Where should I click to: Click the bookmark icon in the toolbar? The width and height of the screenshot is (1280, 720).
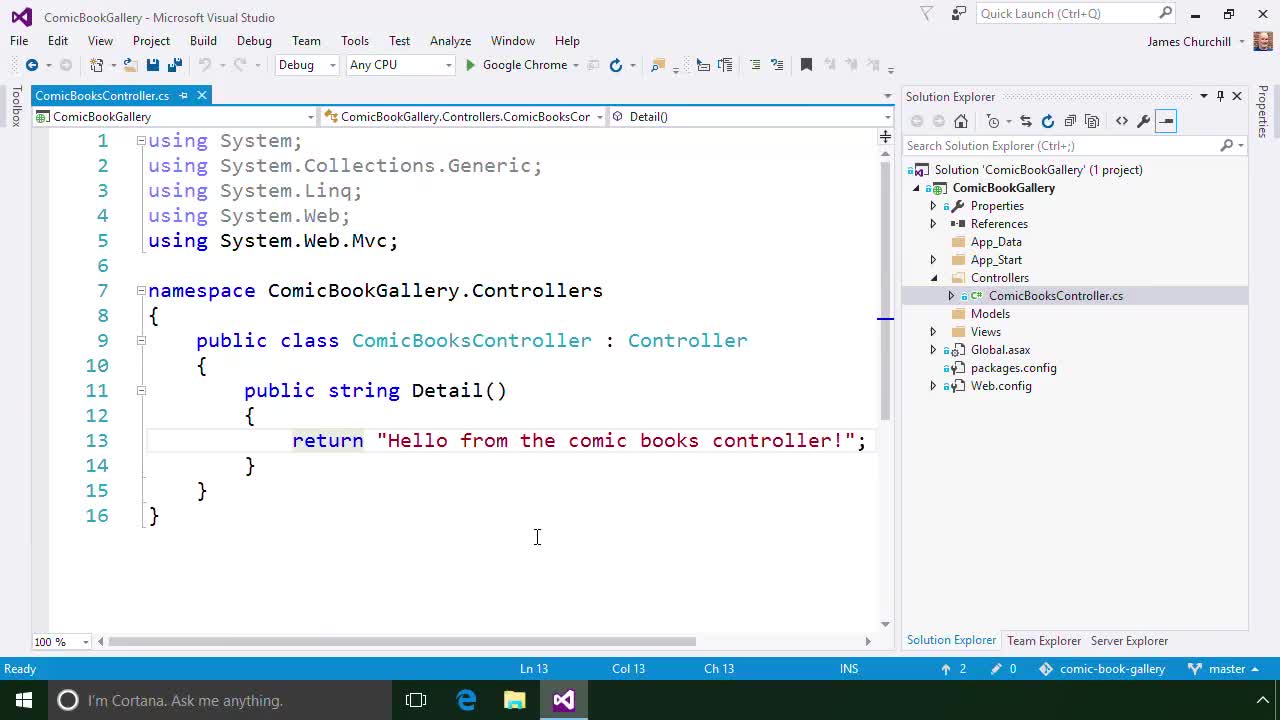[x=806, y=65]
